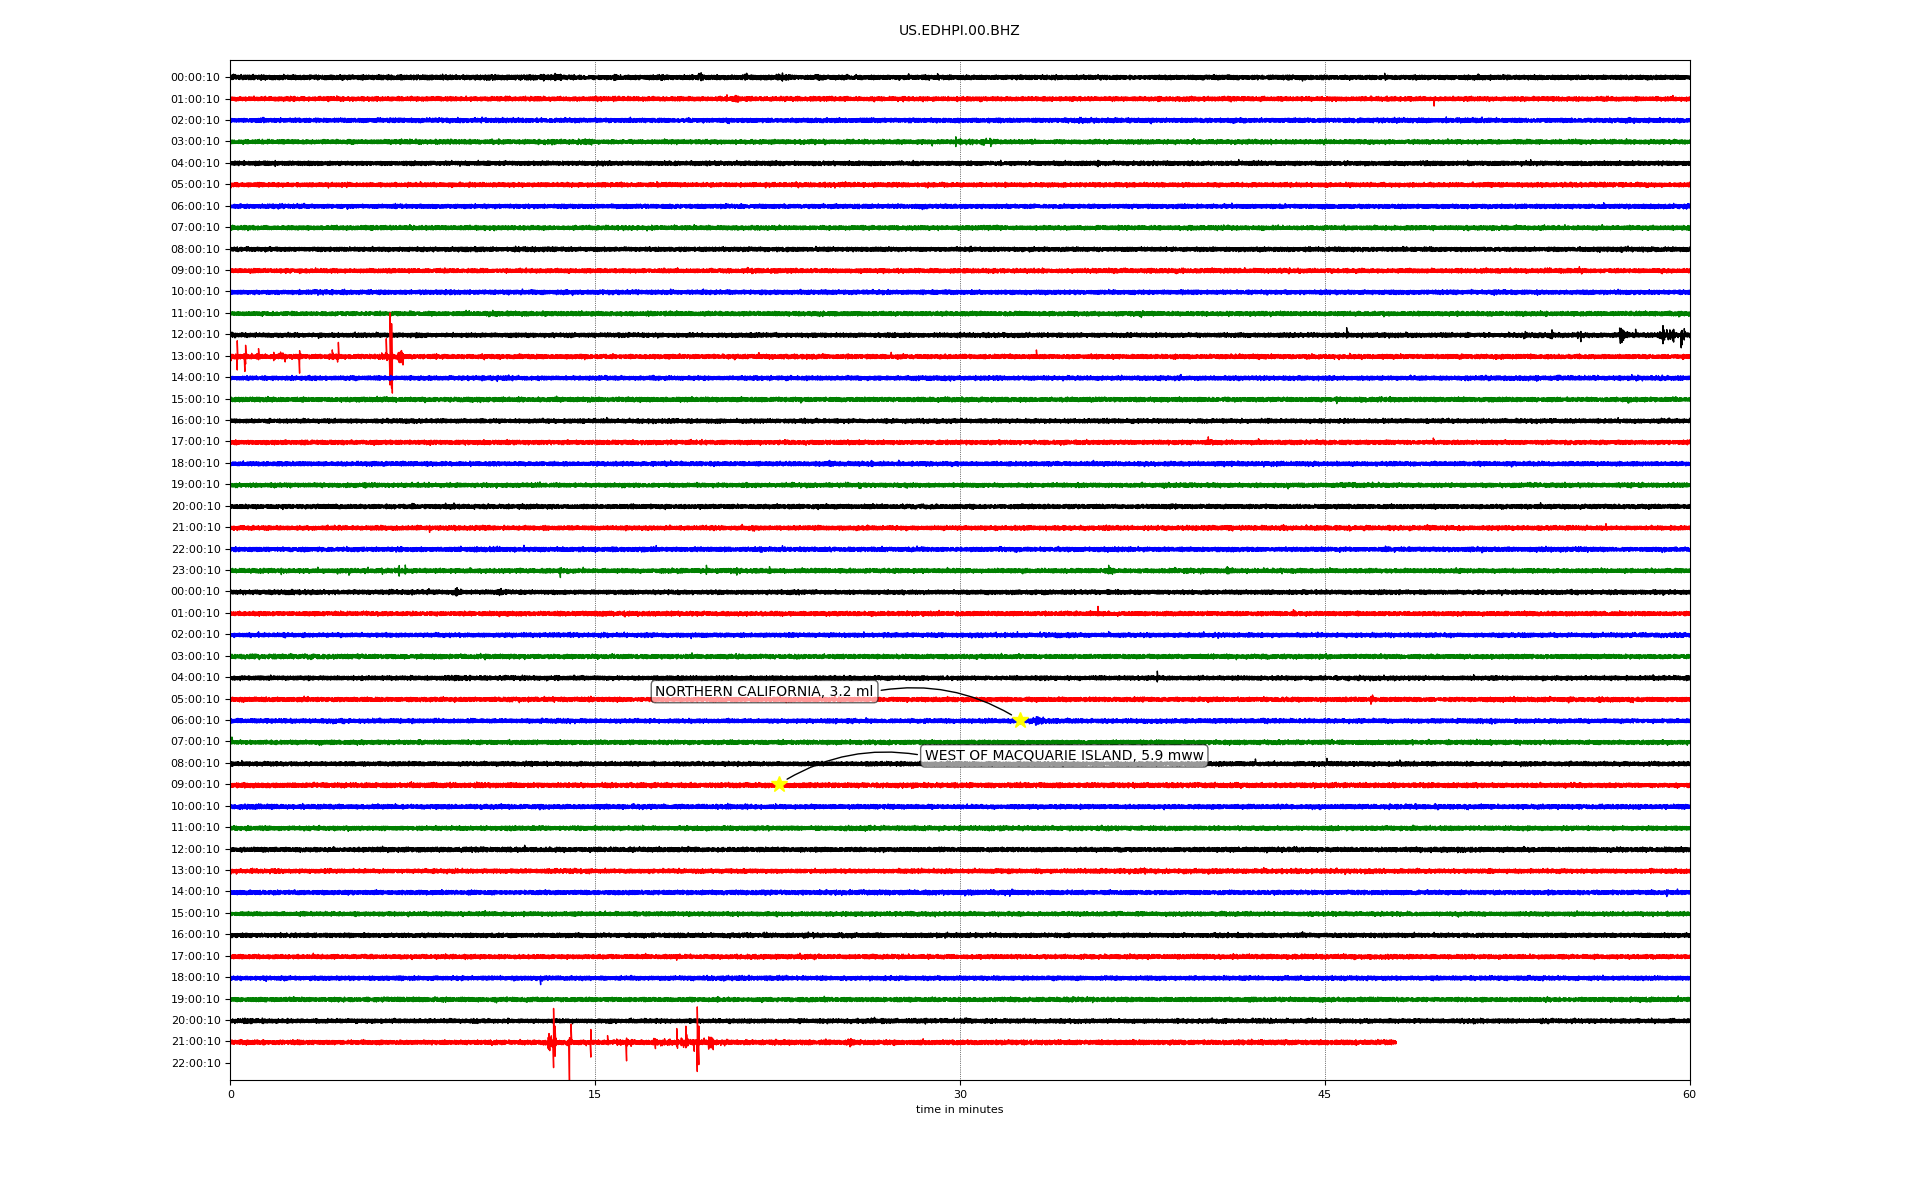
Task: Click the plot title US.EDHPI.00.BHZ
Action: (959, 31)
